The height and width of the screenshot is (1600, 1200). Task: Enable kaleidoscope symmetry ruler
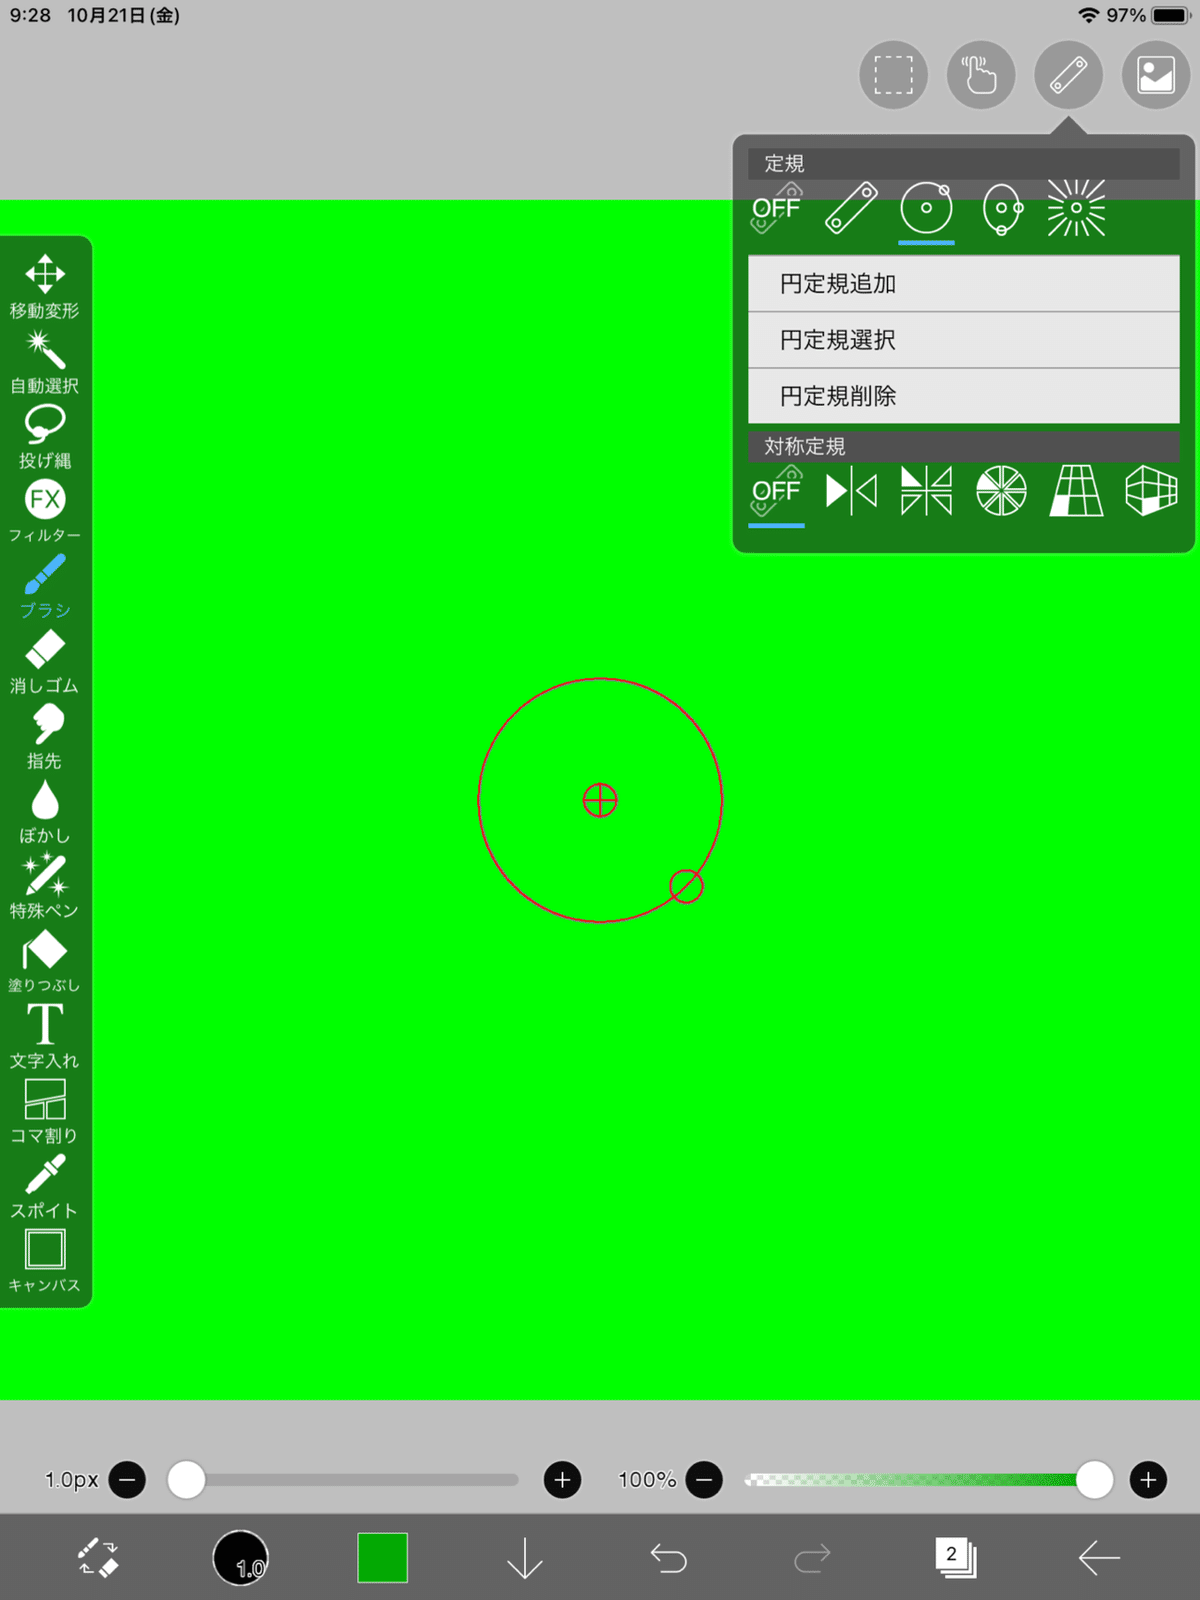tap(1001, 491)
